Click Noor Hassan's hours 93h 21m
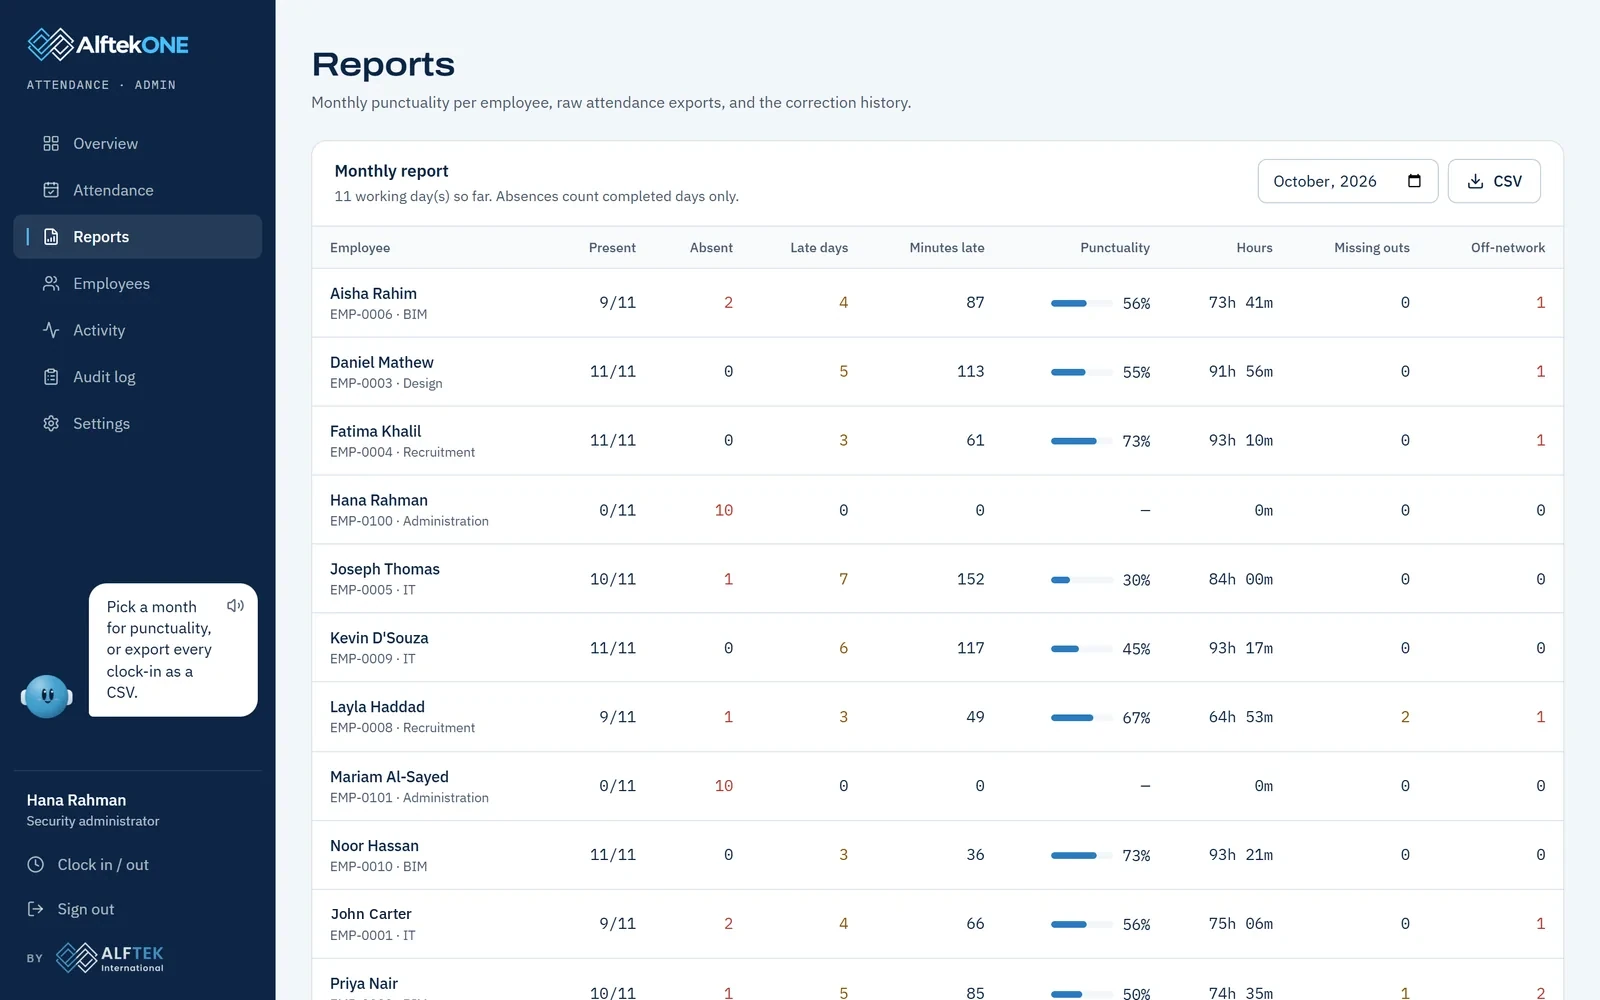 [x=1241, y=855]
